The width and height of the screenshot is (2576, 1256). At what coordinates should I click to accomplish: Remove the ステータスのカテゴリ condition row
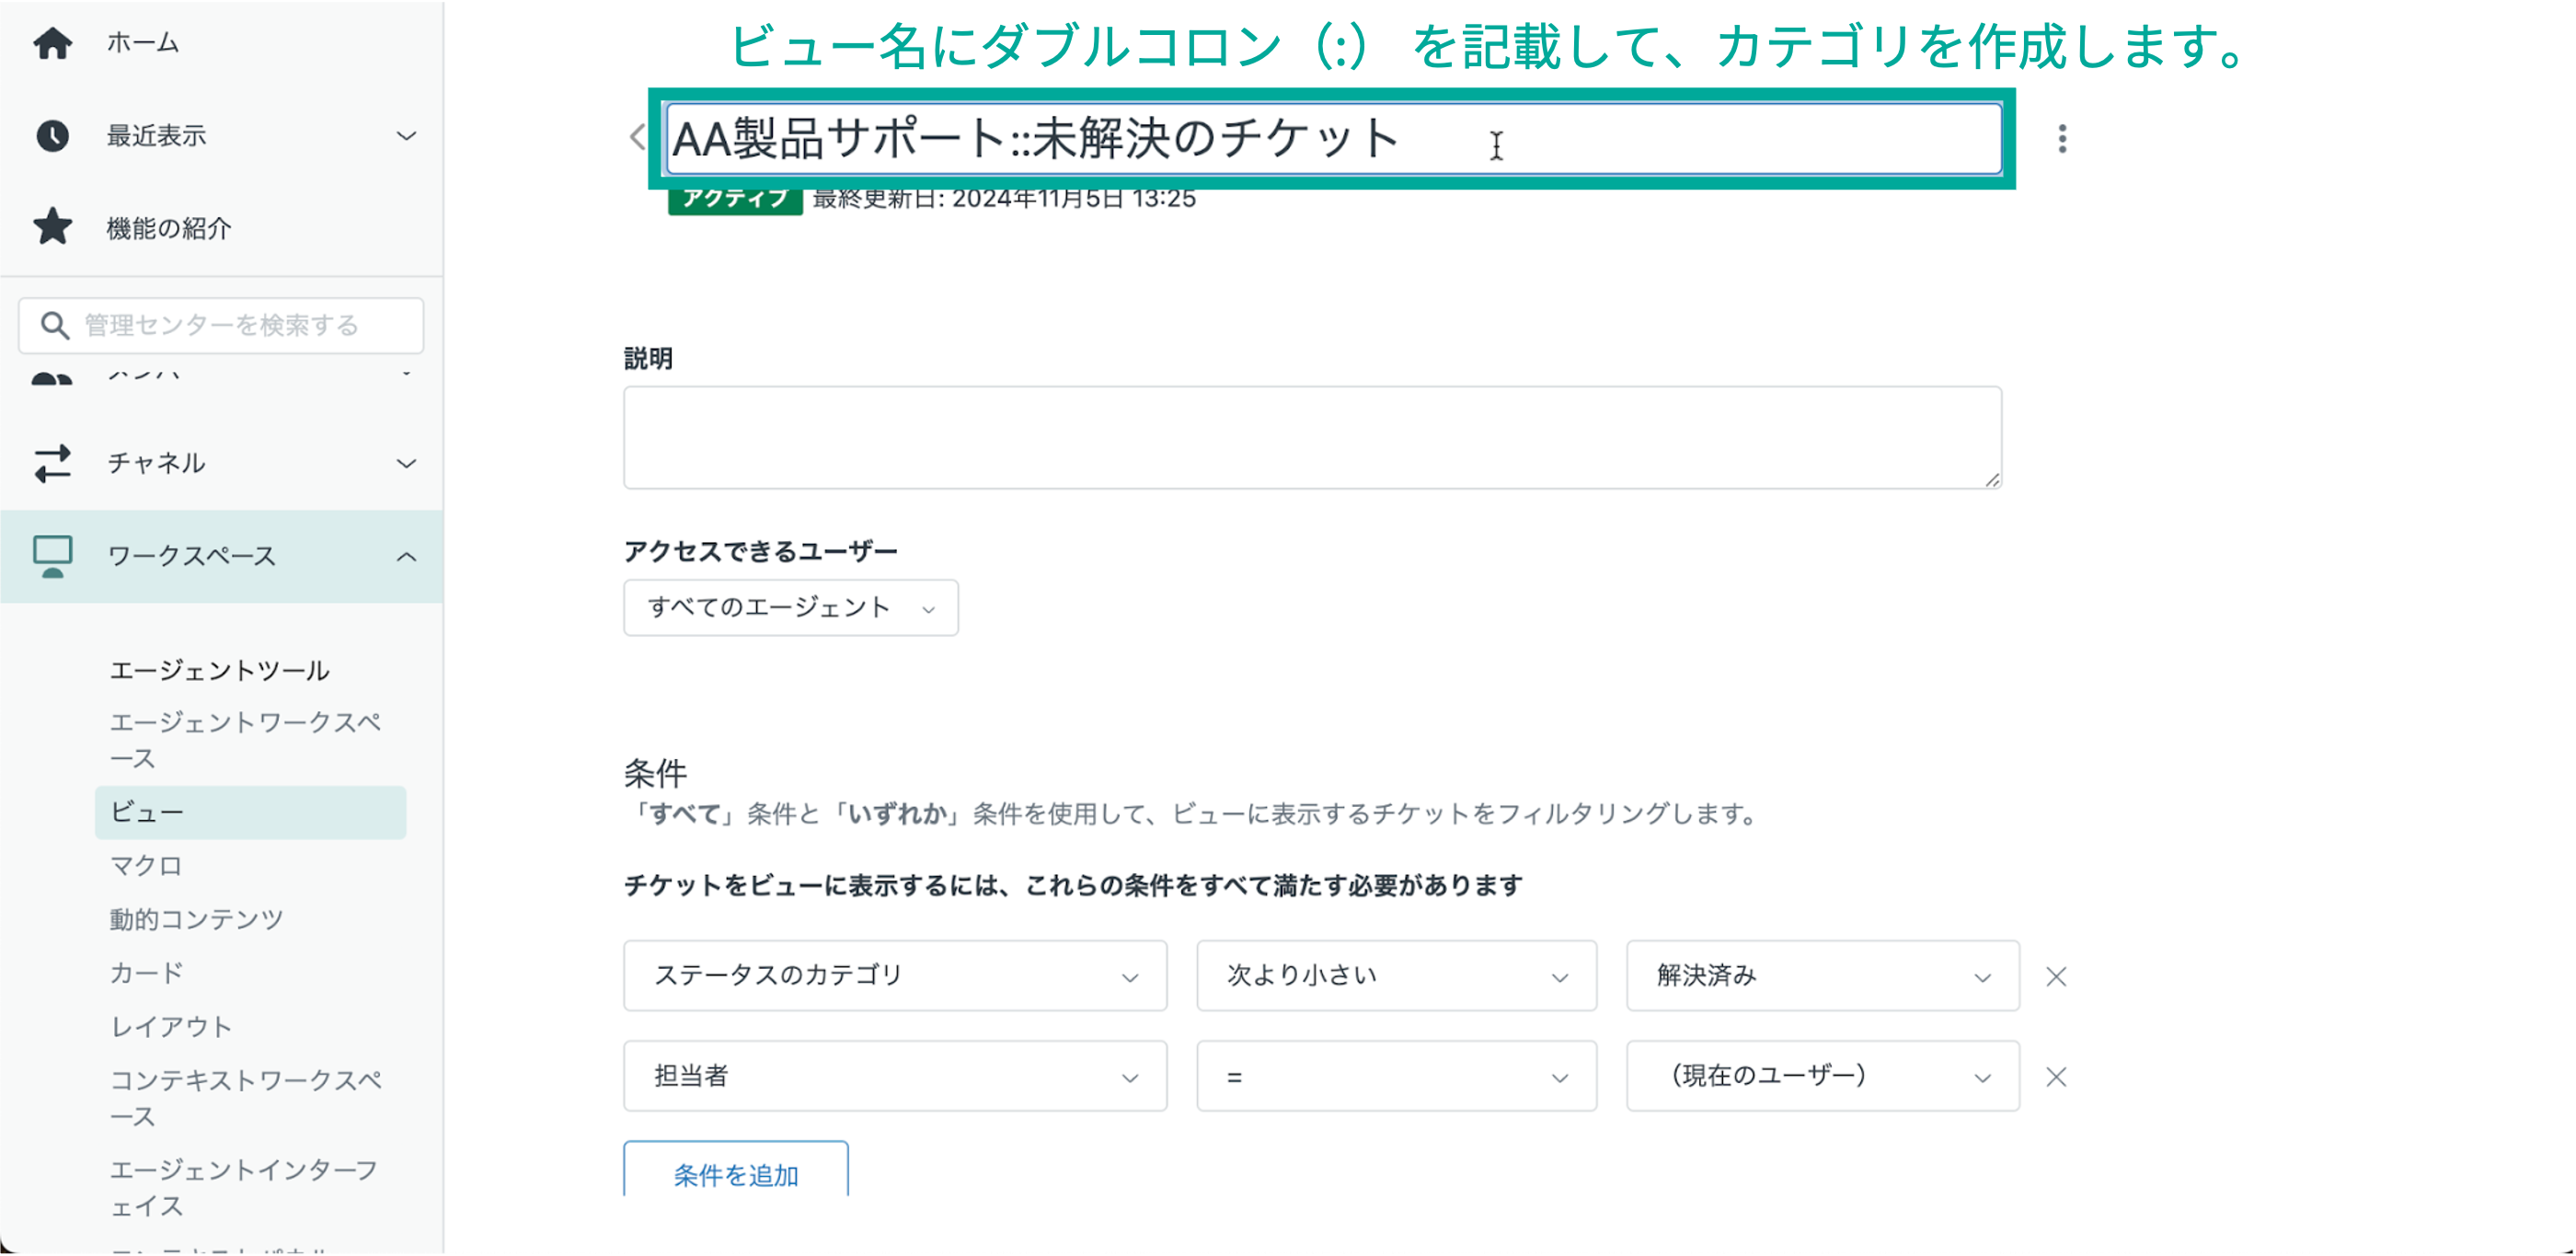point(2055,976)
